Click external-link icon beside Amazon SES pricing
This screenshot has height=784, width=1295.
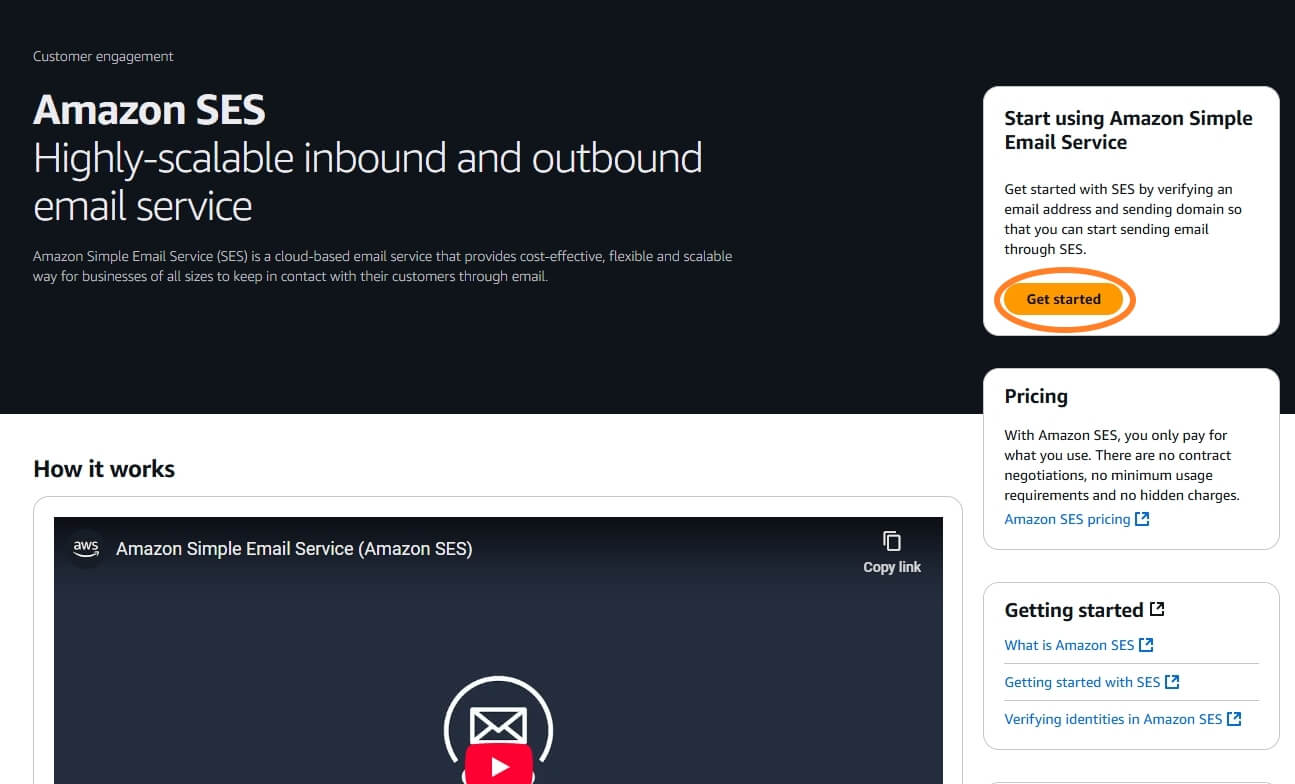pyautogui.click(x=1142, y=519)
